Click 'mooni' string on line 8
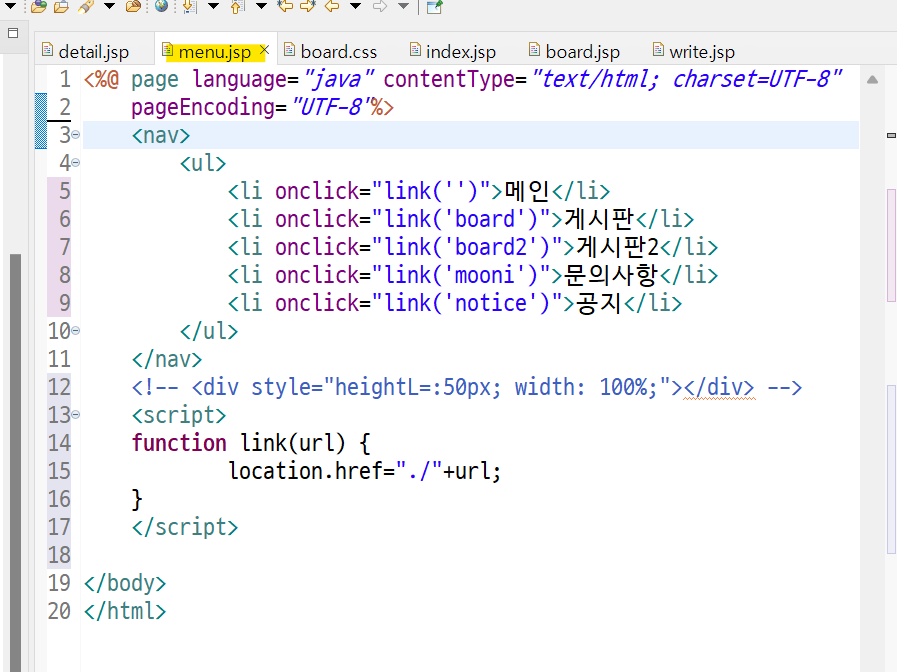 [x=485, y=275]
